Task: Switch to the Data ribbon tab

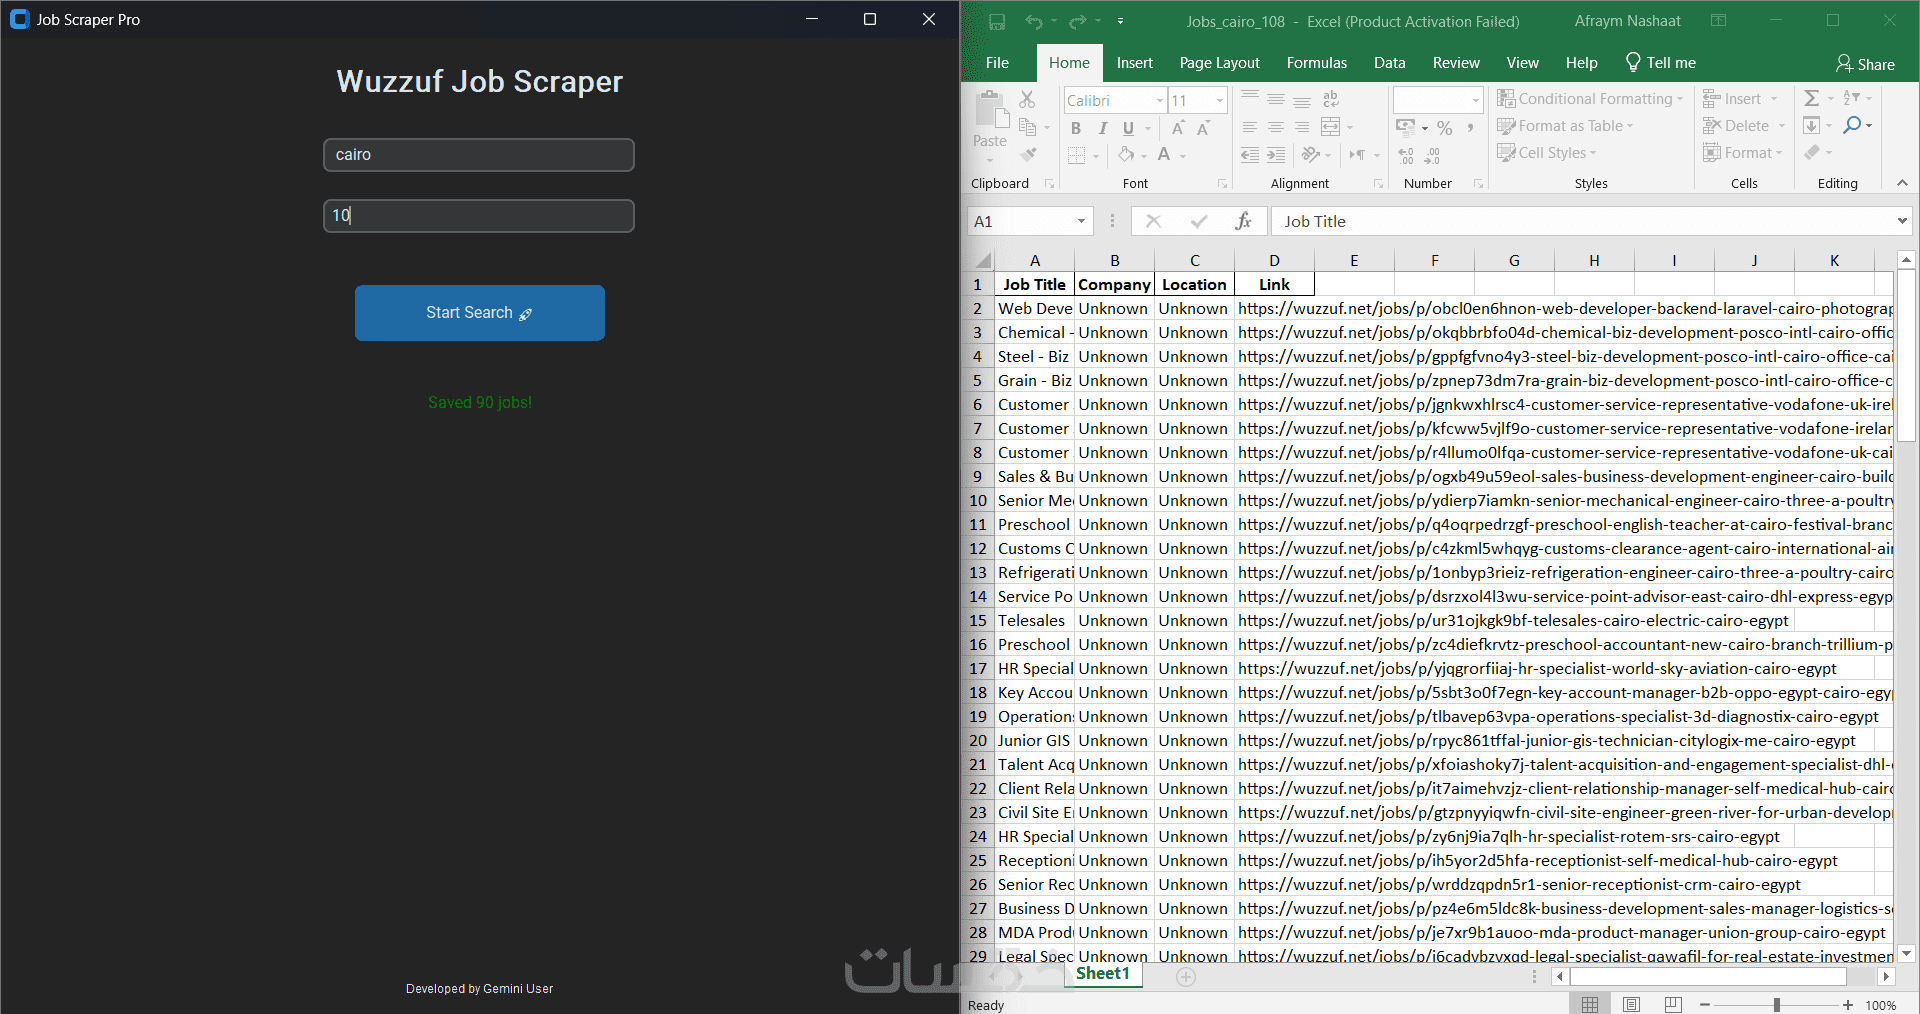Action: (1389, 63)
